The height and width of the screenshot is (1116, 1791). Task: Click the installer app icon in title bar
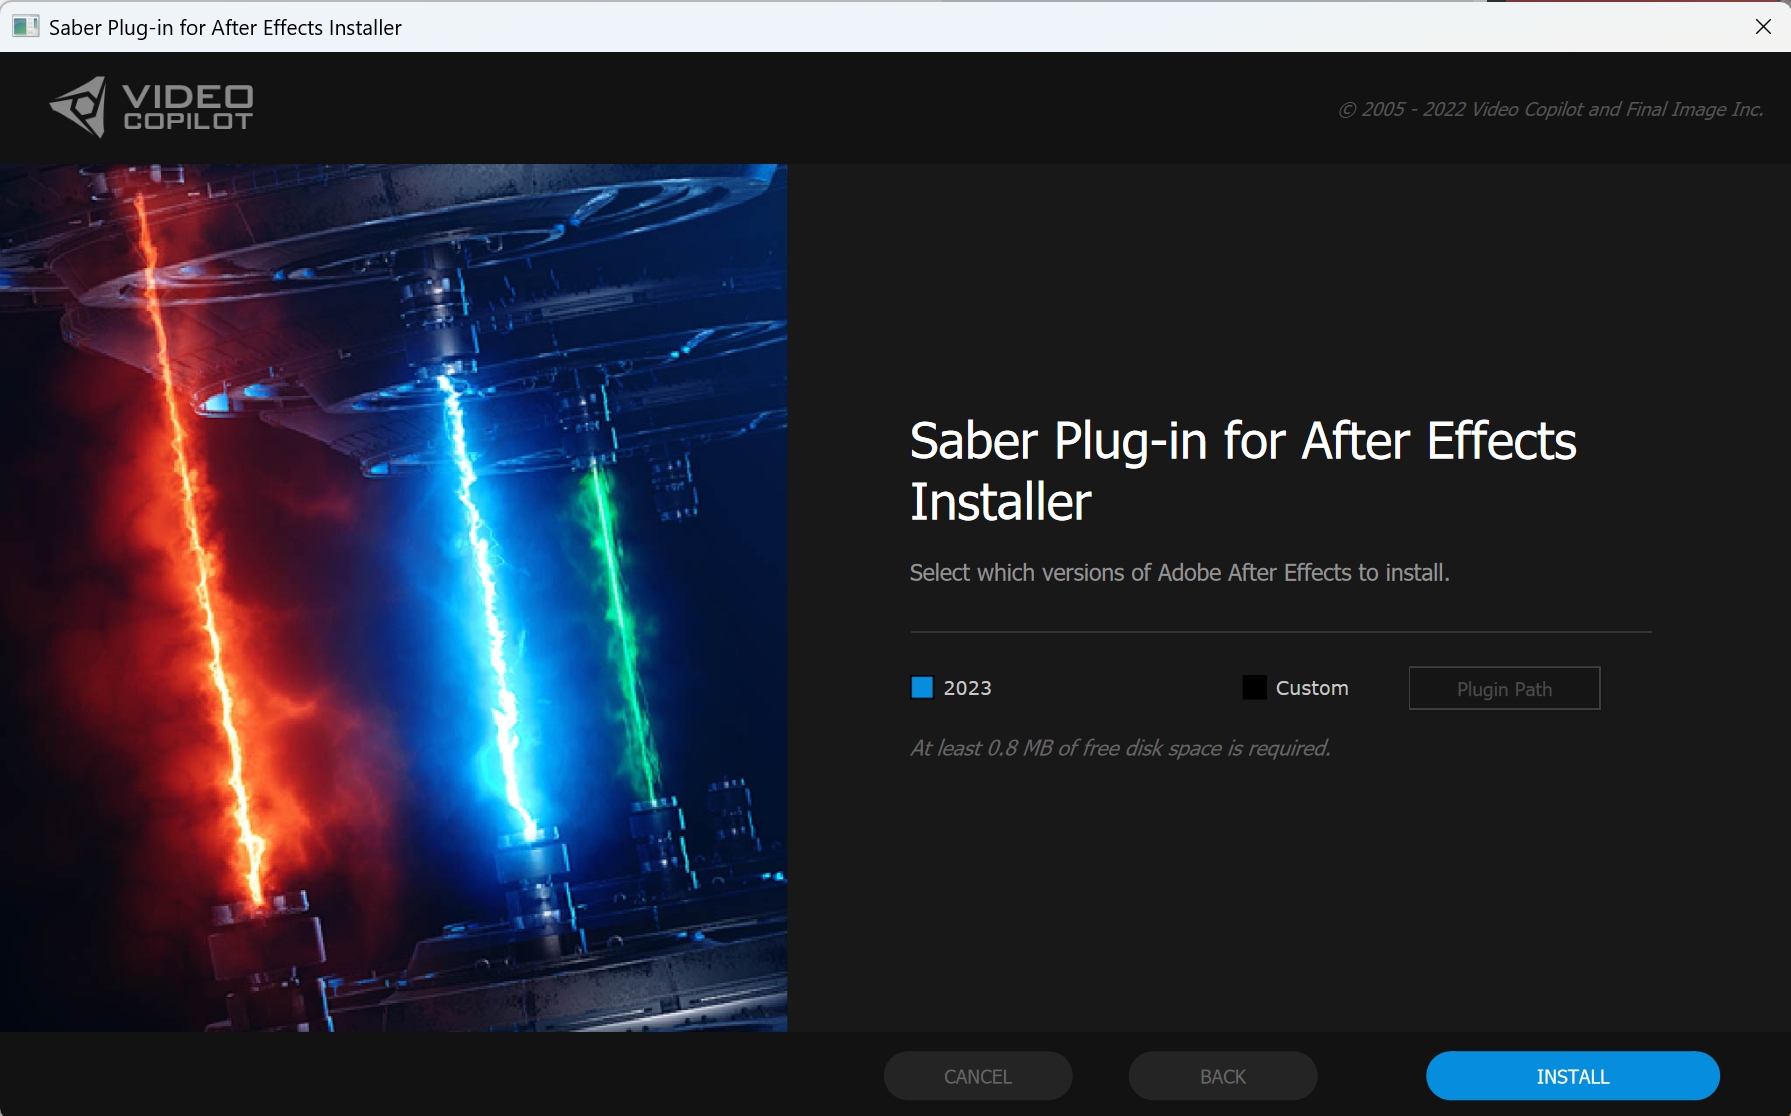tap(25, 27)
